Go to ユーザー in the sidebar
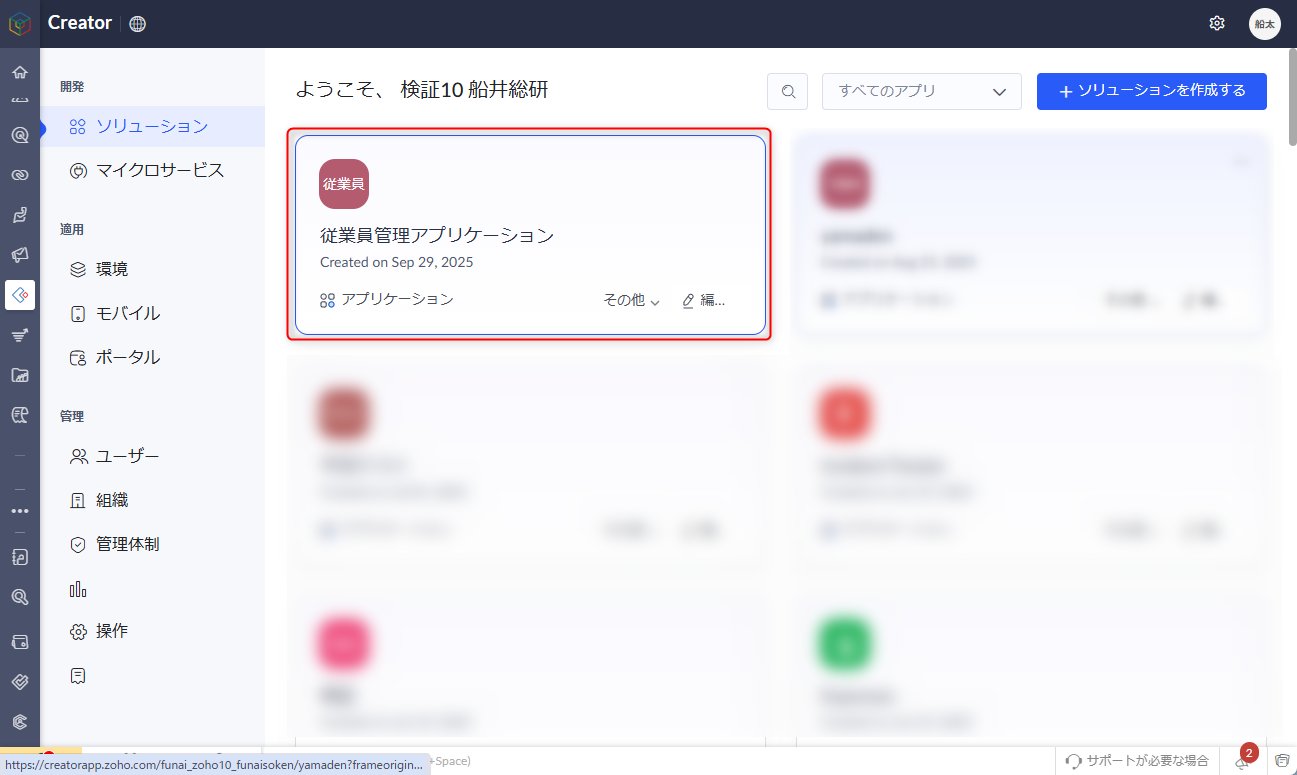The image size is (1297, 775). pos(127,456)
